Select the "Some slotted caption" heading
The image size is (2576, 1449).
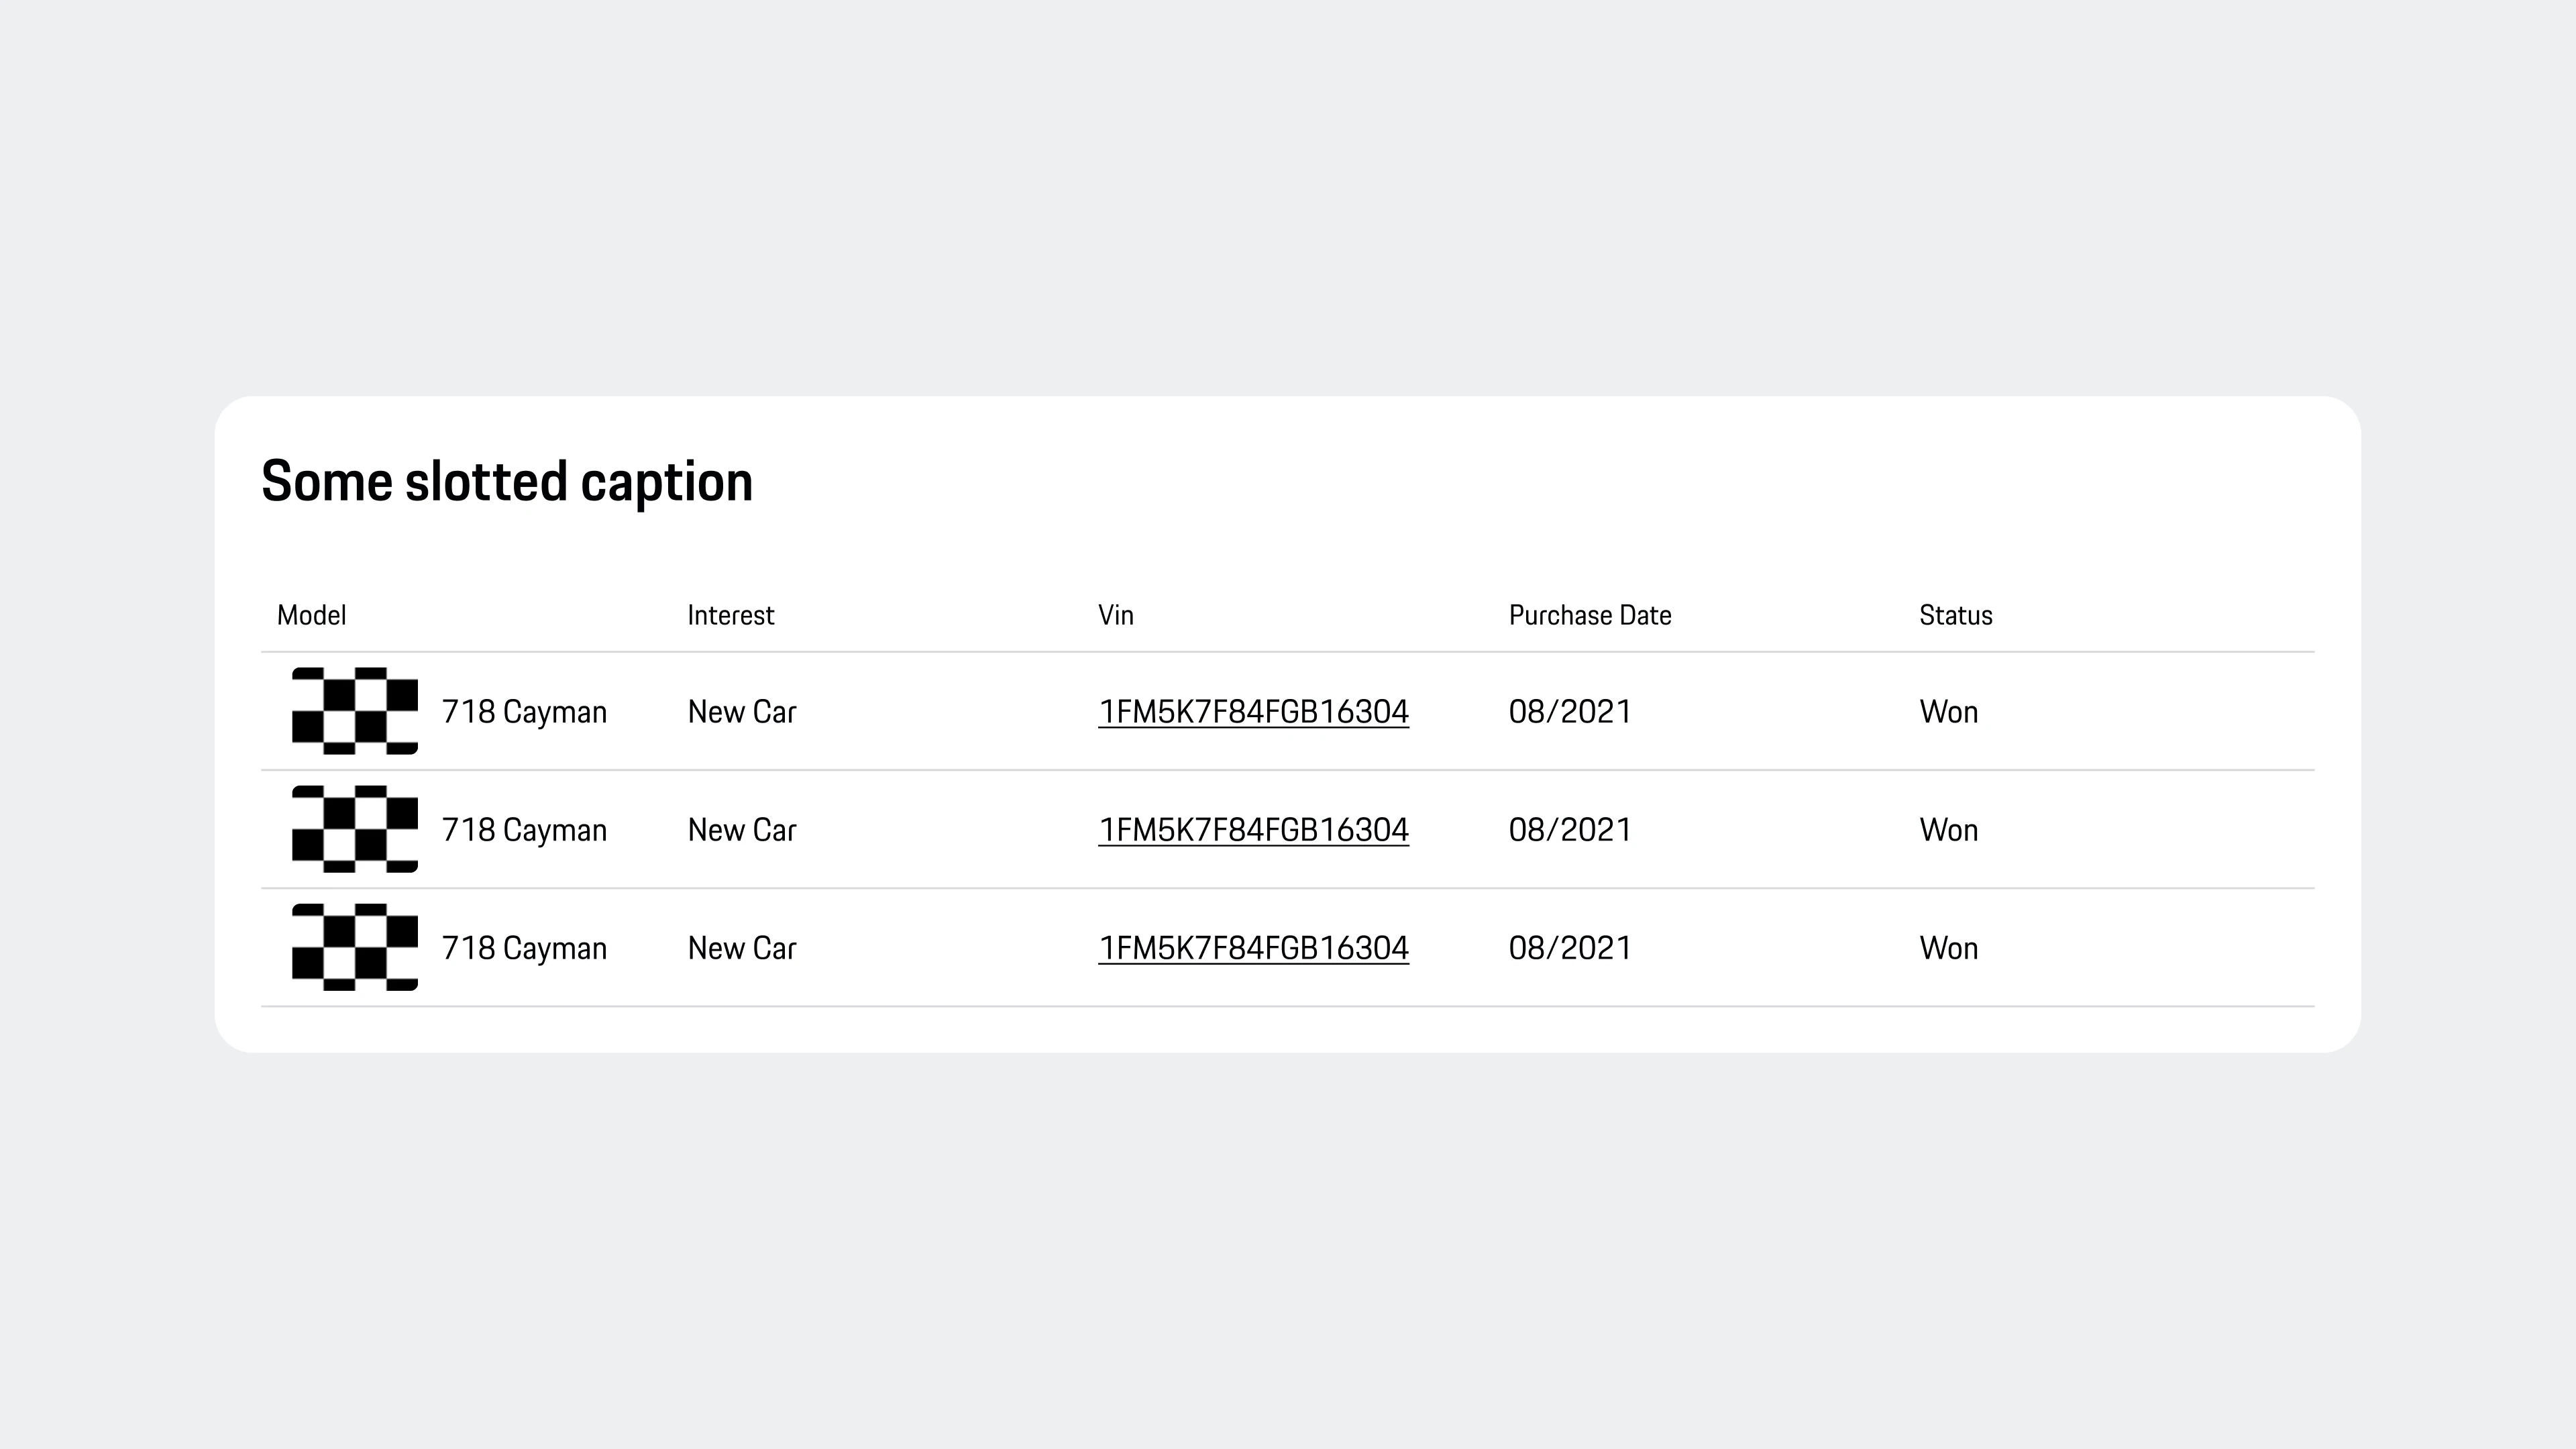coord(507,482)
